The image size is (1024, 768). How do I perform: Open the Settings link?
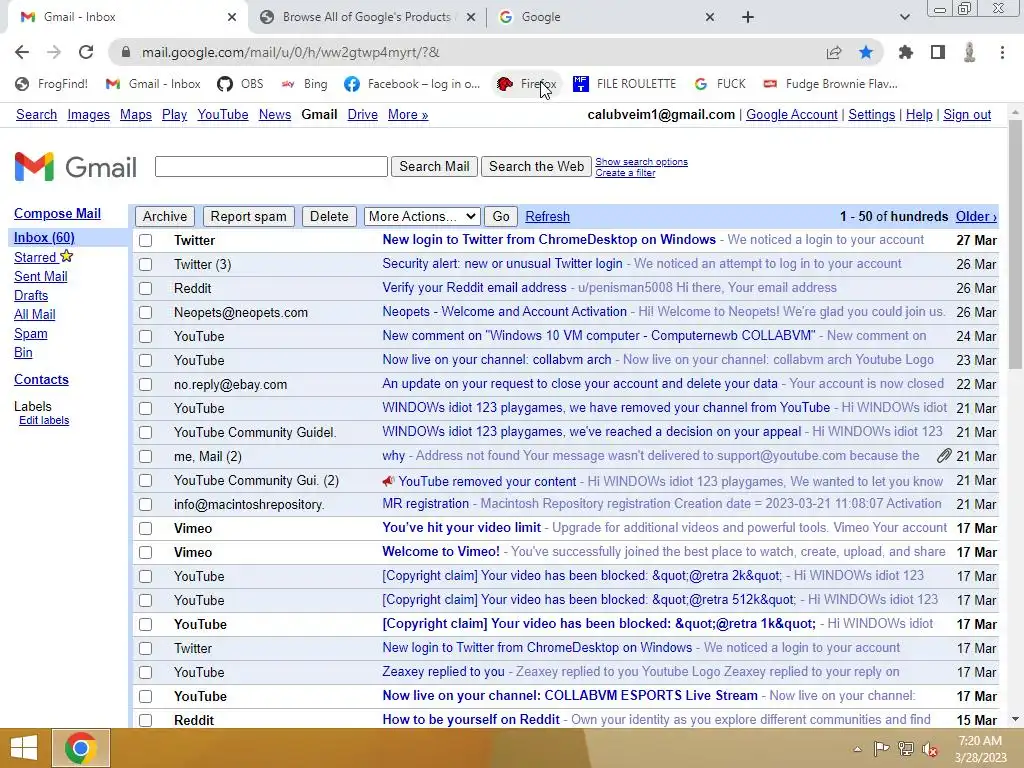click(871, 114)
